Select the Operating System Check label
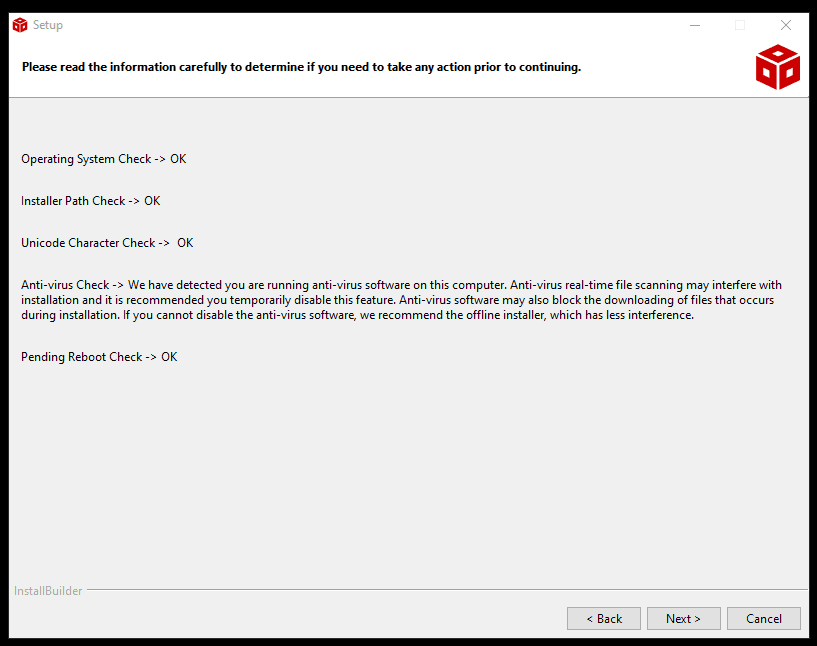817x646 pixels. (86, 159)
